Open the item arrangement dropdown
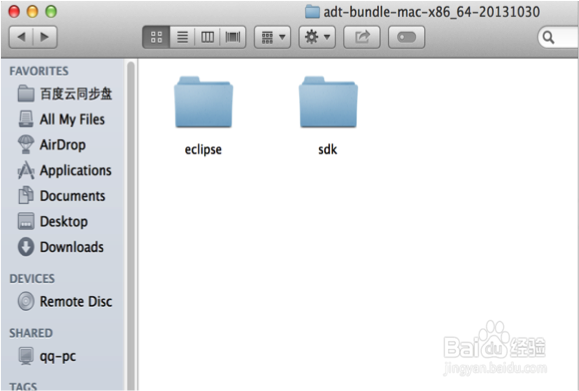579x391 pixels. tap(273, 37)
